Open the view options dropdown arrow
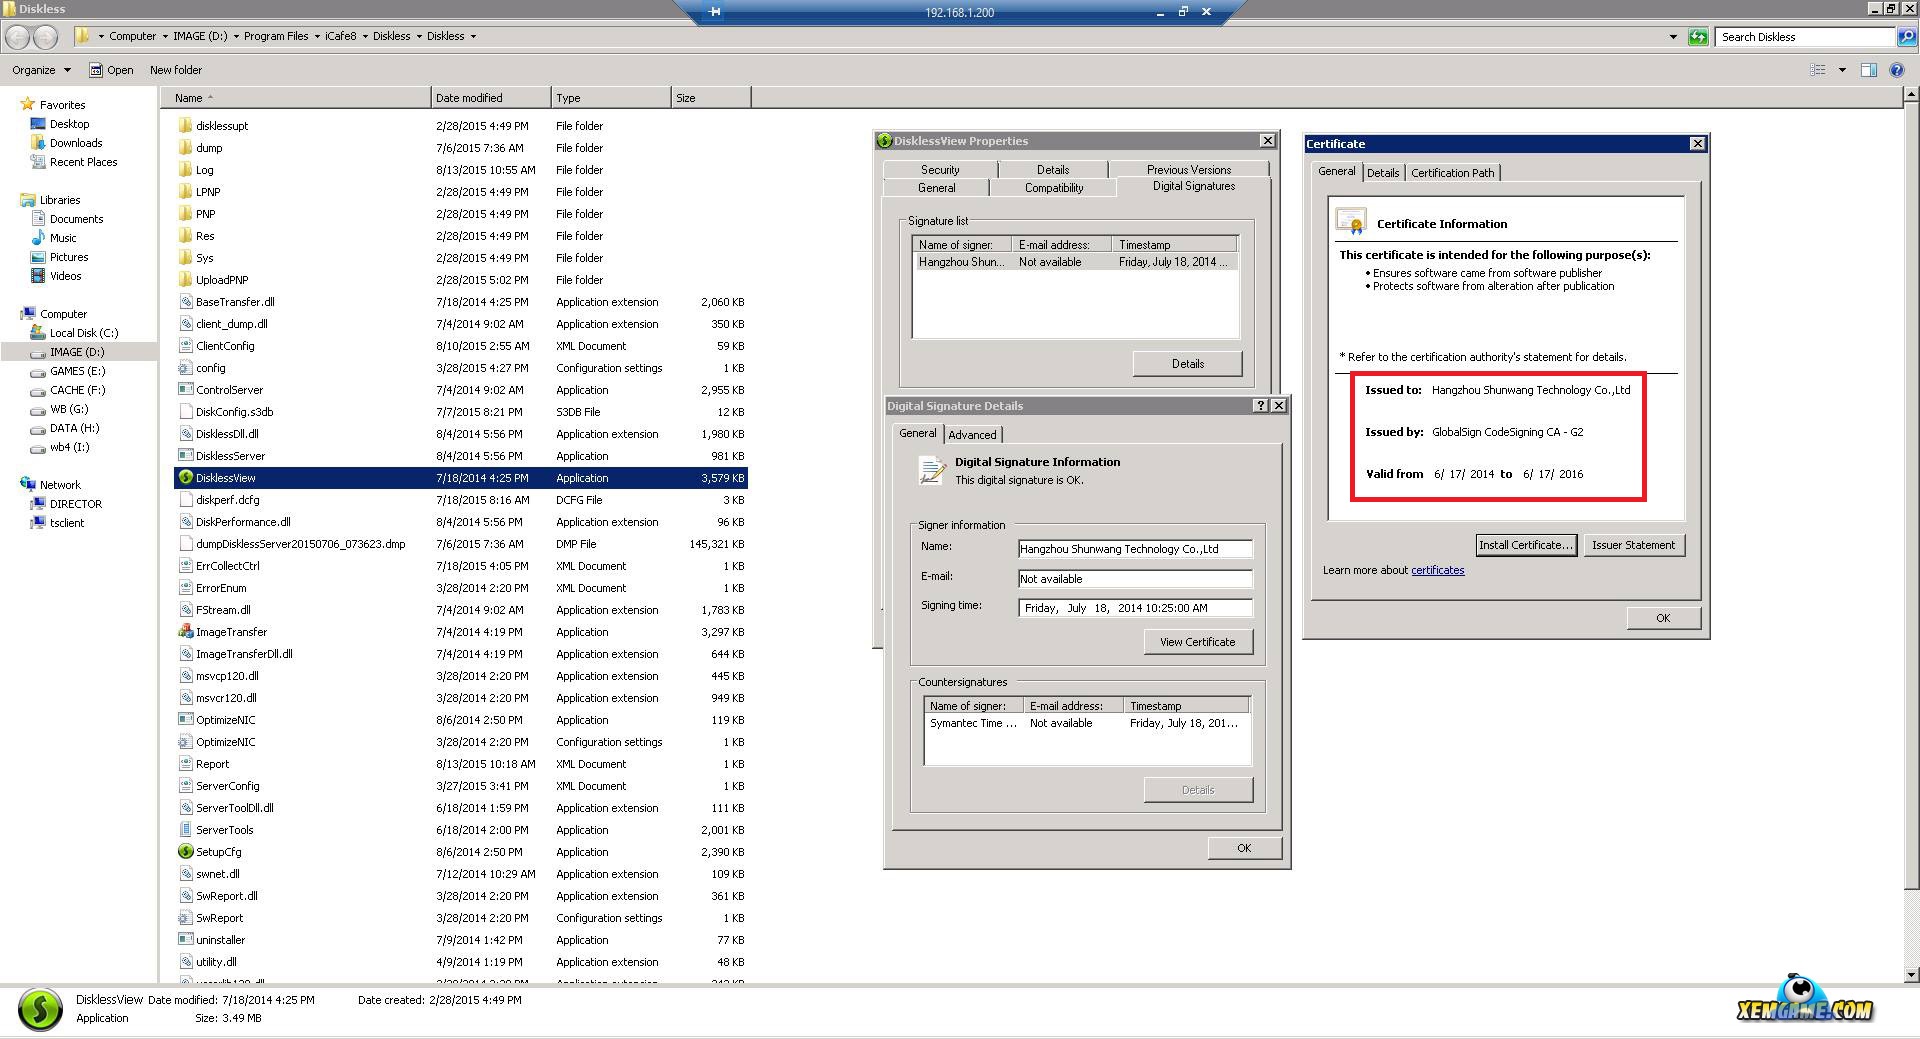The image size is (1920, 1039). point(1842,70)
